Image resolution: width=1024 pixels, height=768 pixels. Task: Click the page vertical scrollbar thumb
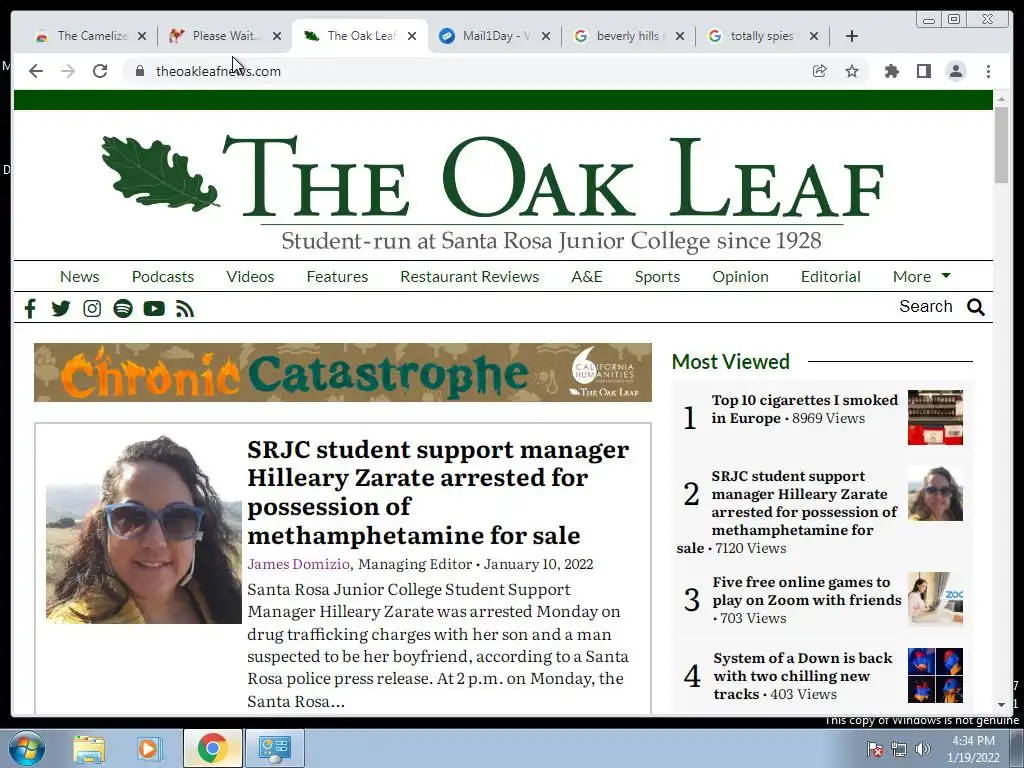[1001, 144]
